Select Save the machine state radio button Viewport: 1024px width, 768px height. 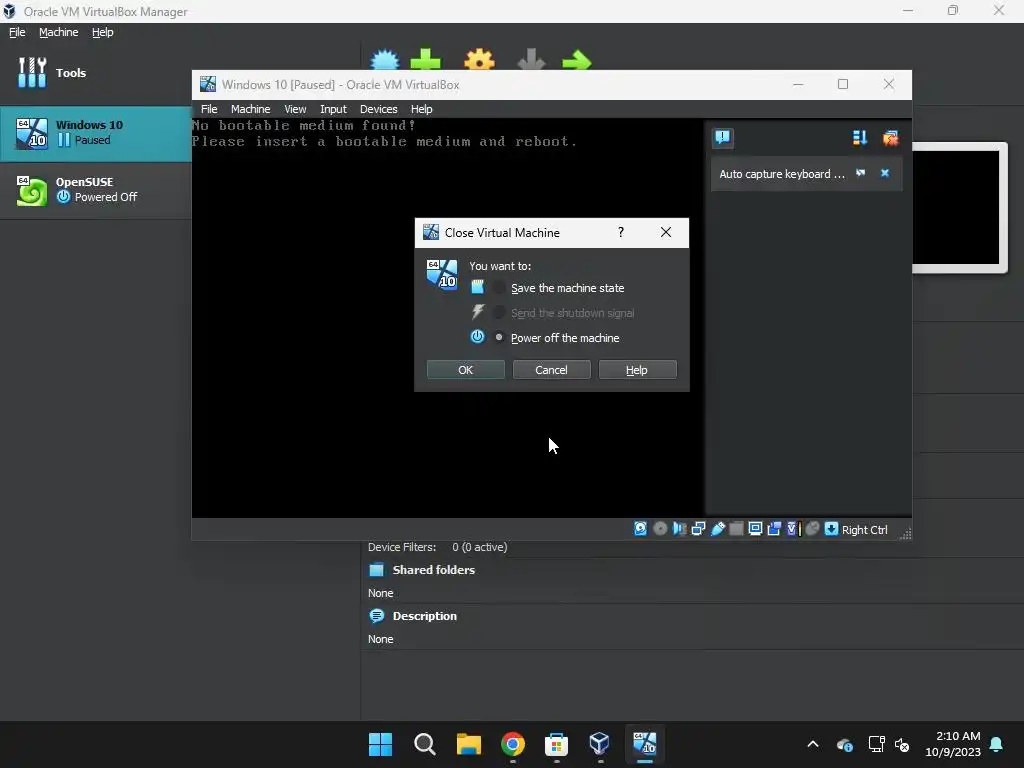point(499,287)
